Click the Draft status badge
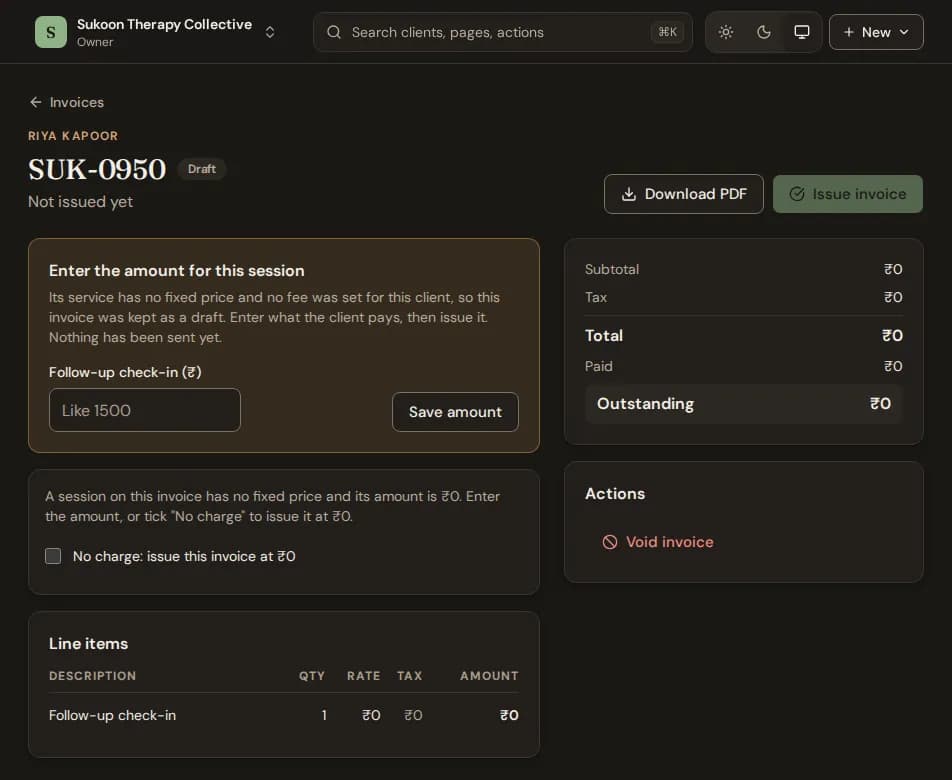The image size is (952, 780). point(202,169)
